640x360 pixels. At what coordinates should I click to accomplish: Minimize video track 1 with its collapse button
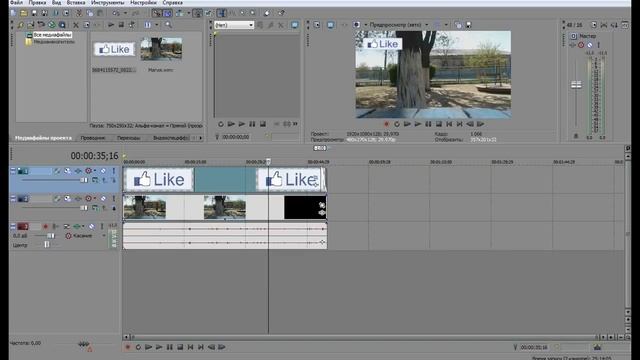[x=13, y=171]
